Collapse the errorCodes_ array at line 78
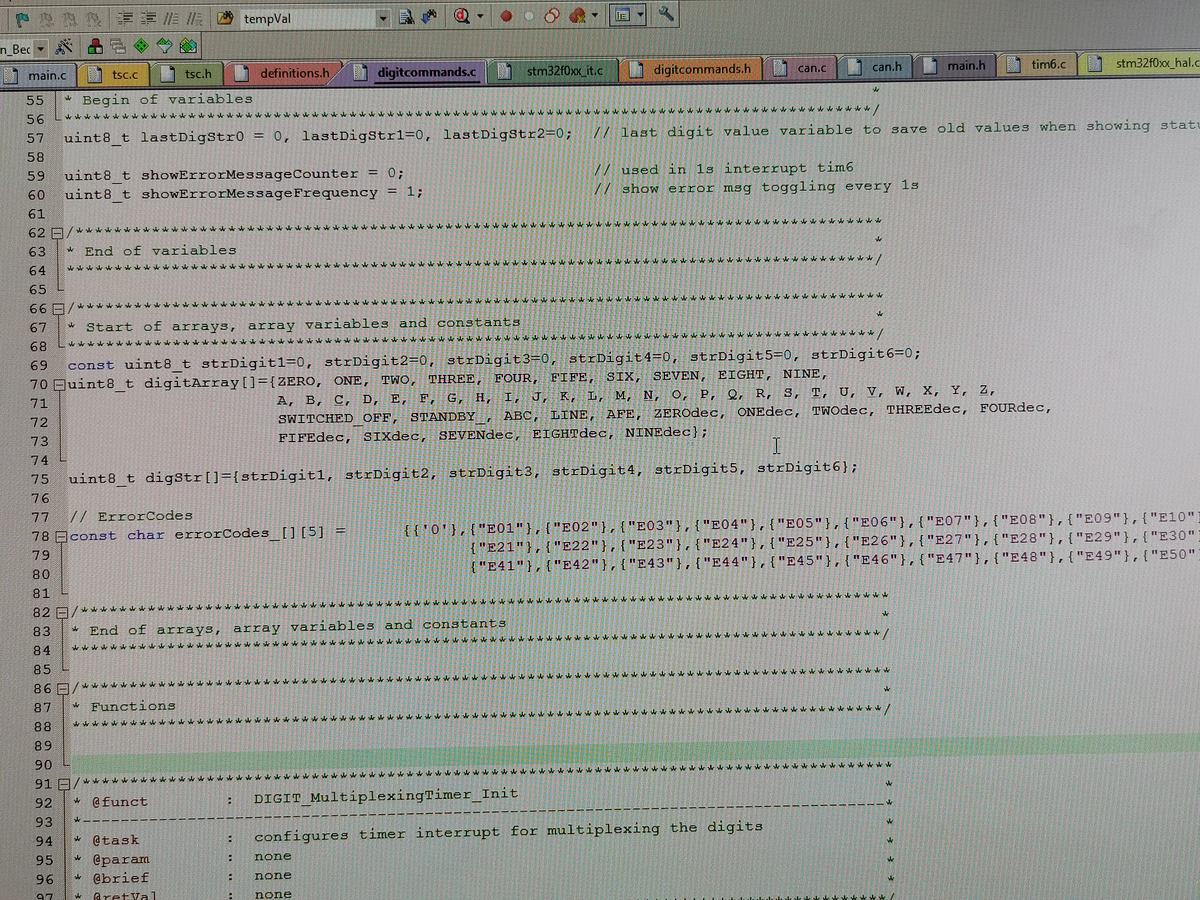Screen dimensions: 1200x900 pos(59,537)
